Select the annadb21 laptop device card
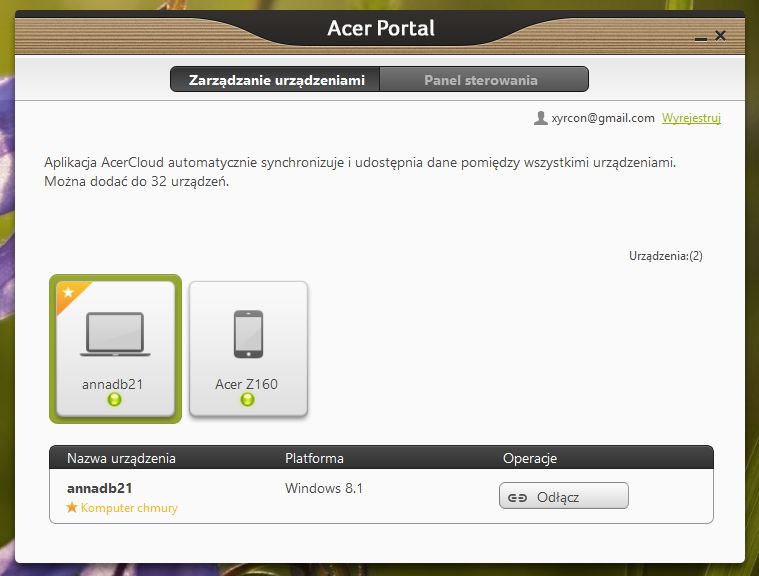This screenshot has width=759, height=576. (115, 349)
